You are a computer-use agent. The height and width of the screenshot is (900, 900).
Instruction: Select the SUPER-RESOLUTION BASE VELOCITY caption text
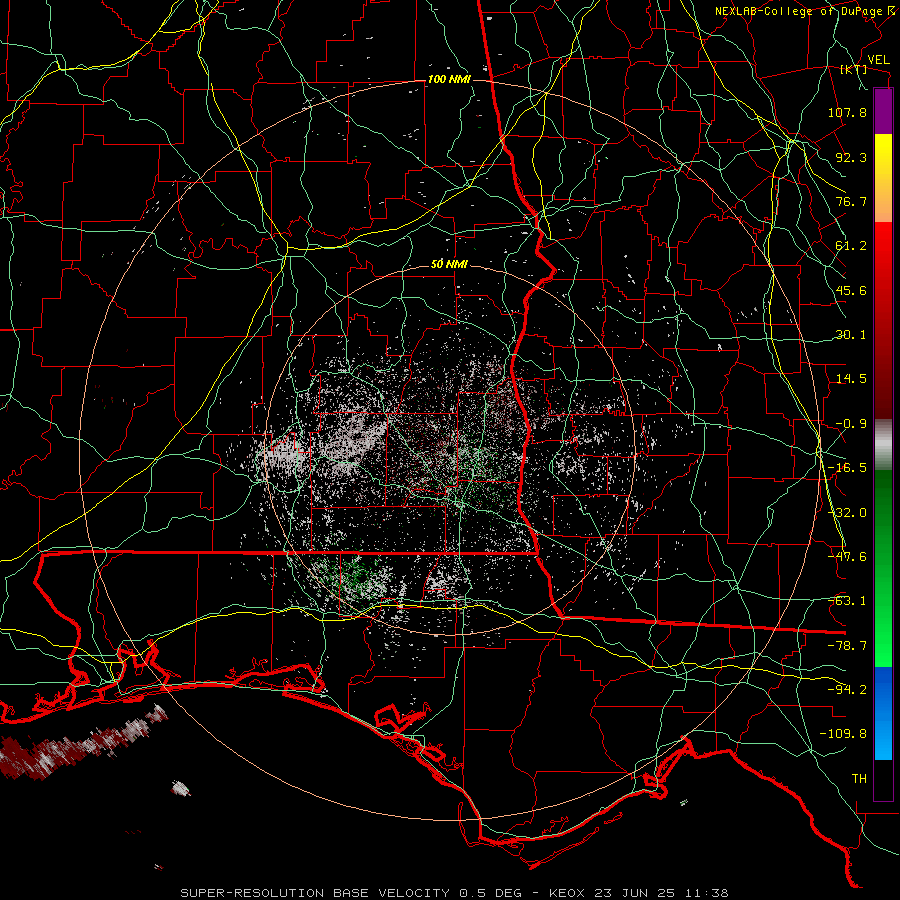point(315,893)
